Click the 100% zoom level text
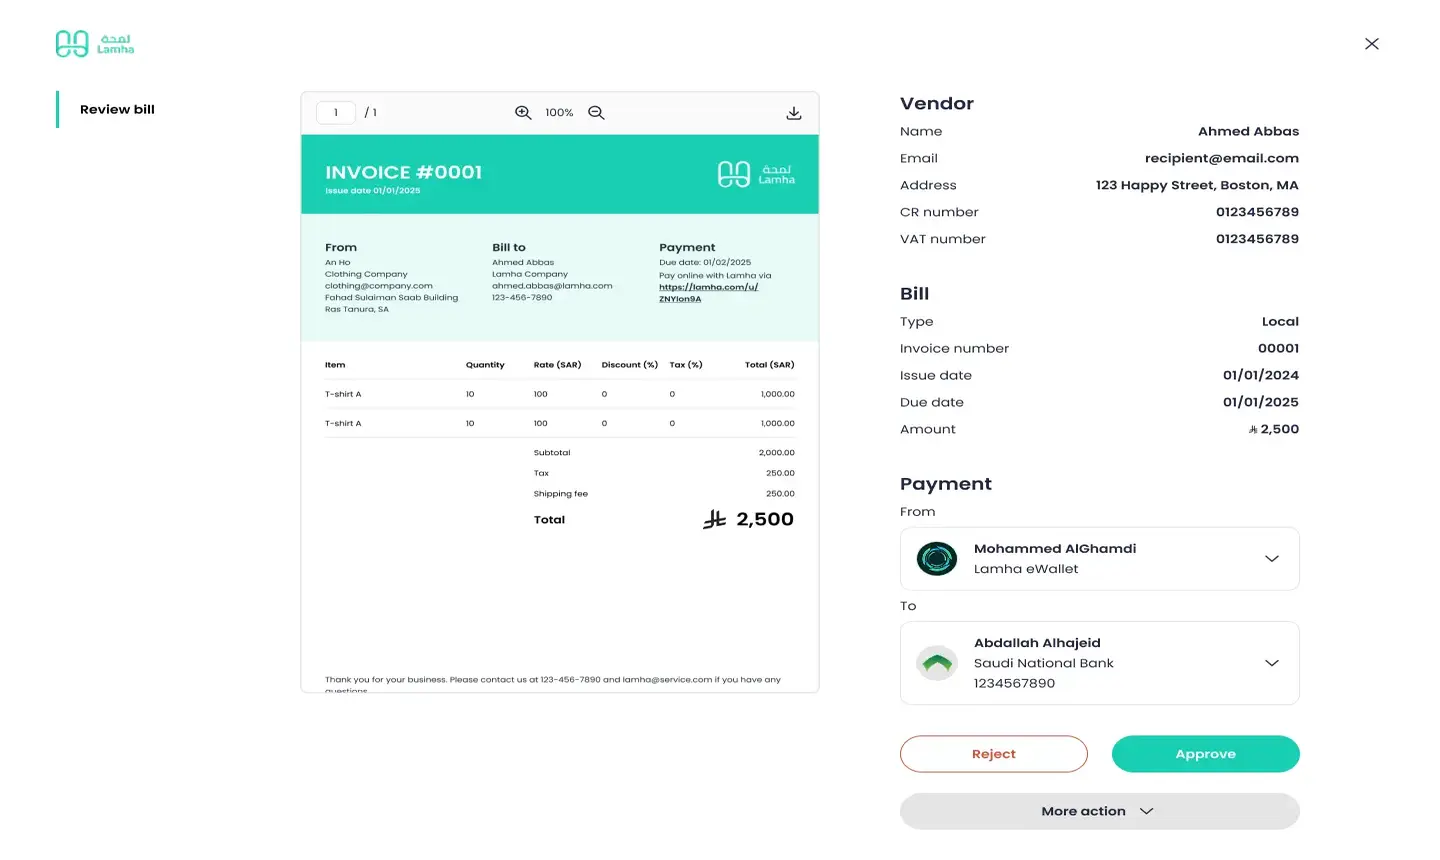This screenshot has height=860, width=1440. click(559, 113)
